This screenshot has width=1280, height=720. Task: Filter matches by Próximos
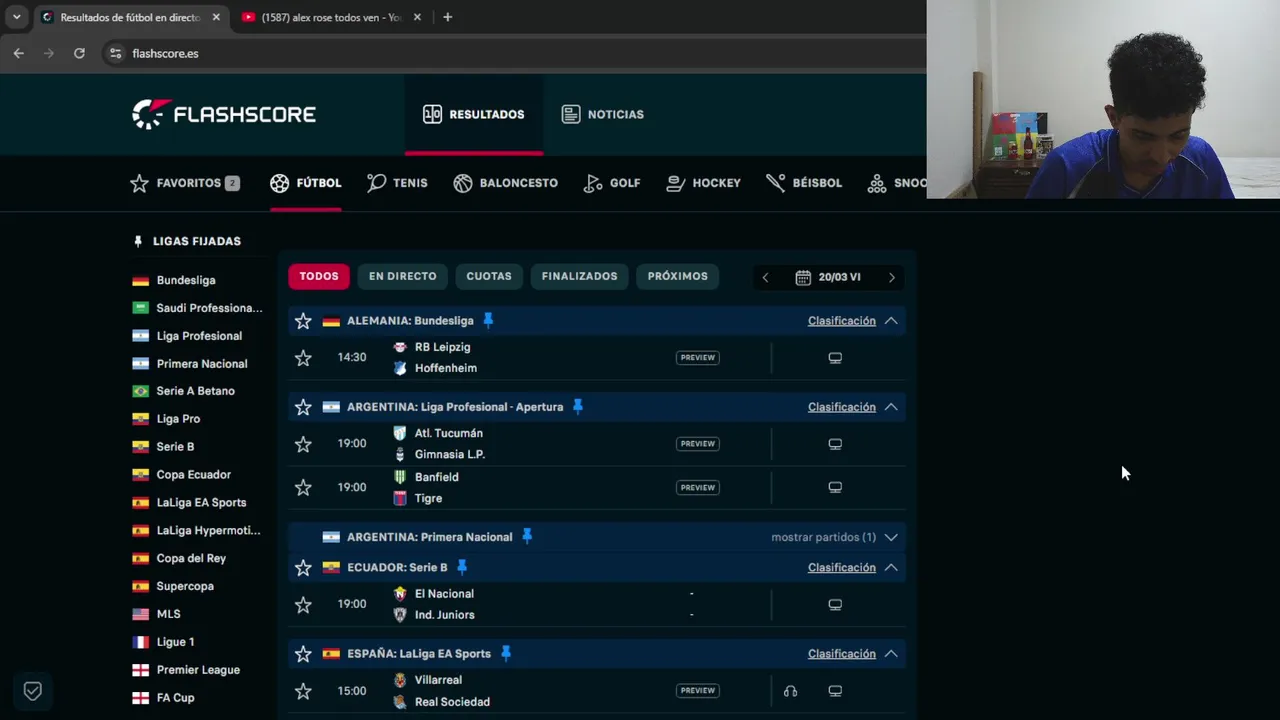click(677, 276)
